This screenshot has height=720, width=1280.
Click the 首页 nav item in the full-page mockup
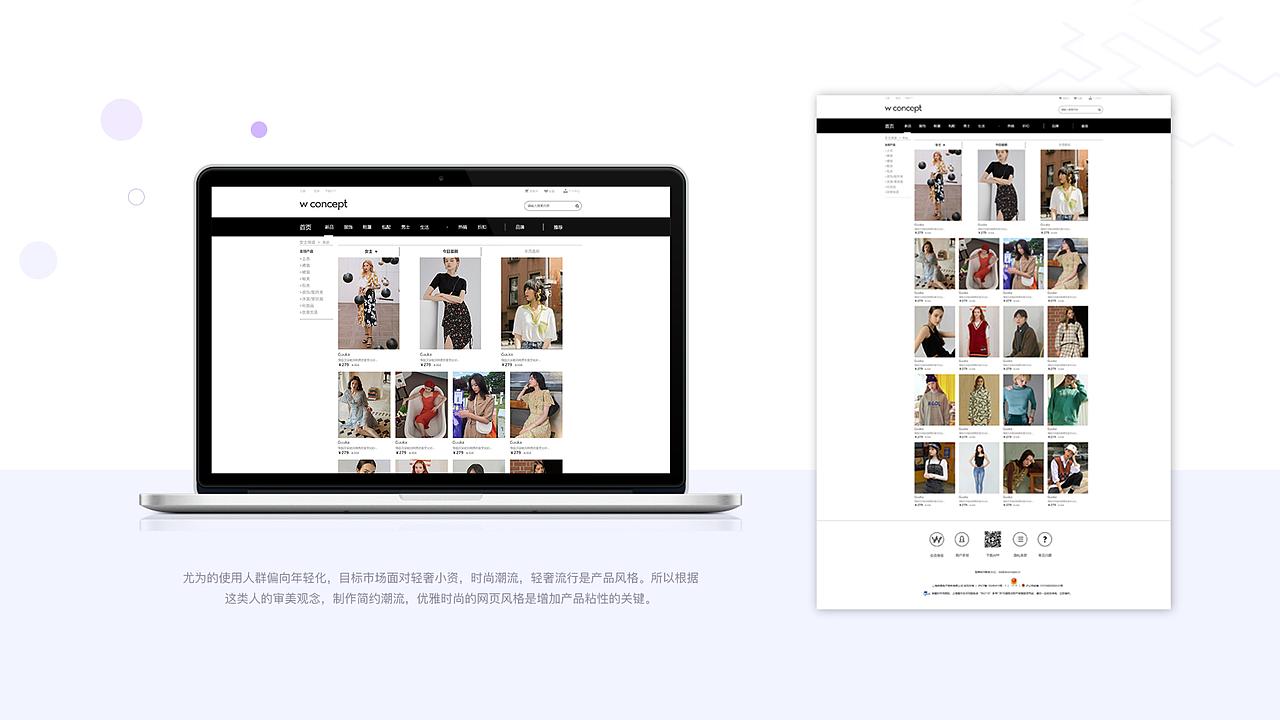pos(890,126)
